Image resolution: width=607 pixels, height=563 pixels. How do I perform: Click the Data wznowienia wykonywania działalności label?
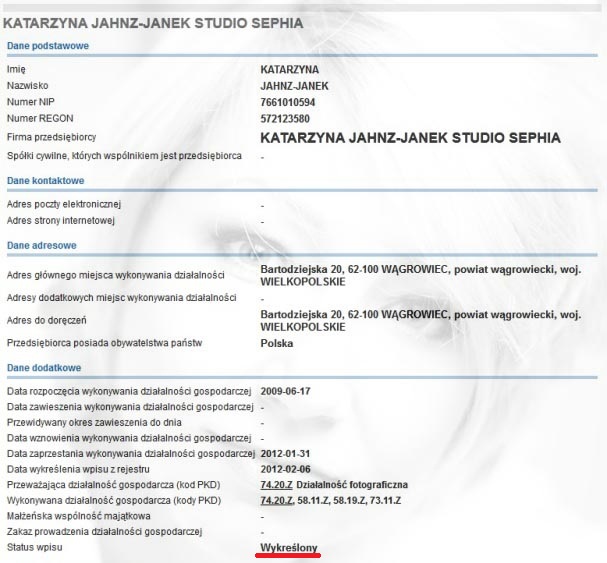point(129,438)
